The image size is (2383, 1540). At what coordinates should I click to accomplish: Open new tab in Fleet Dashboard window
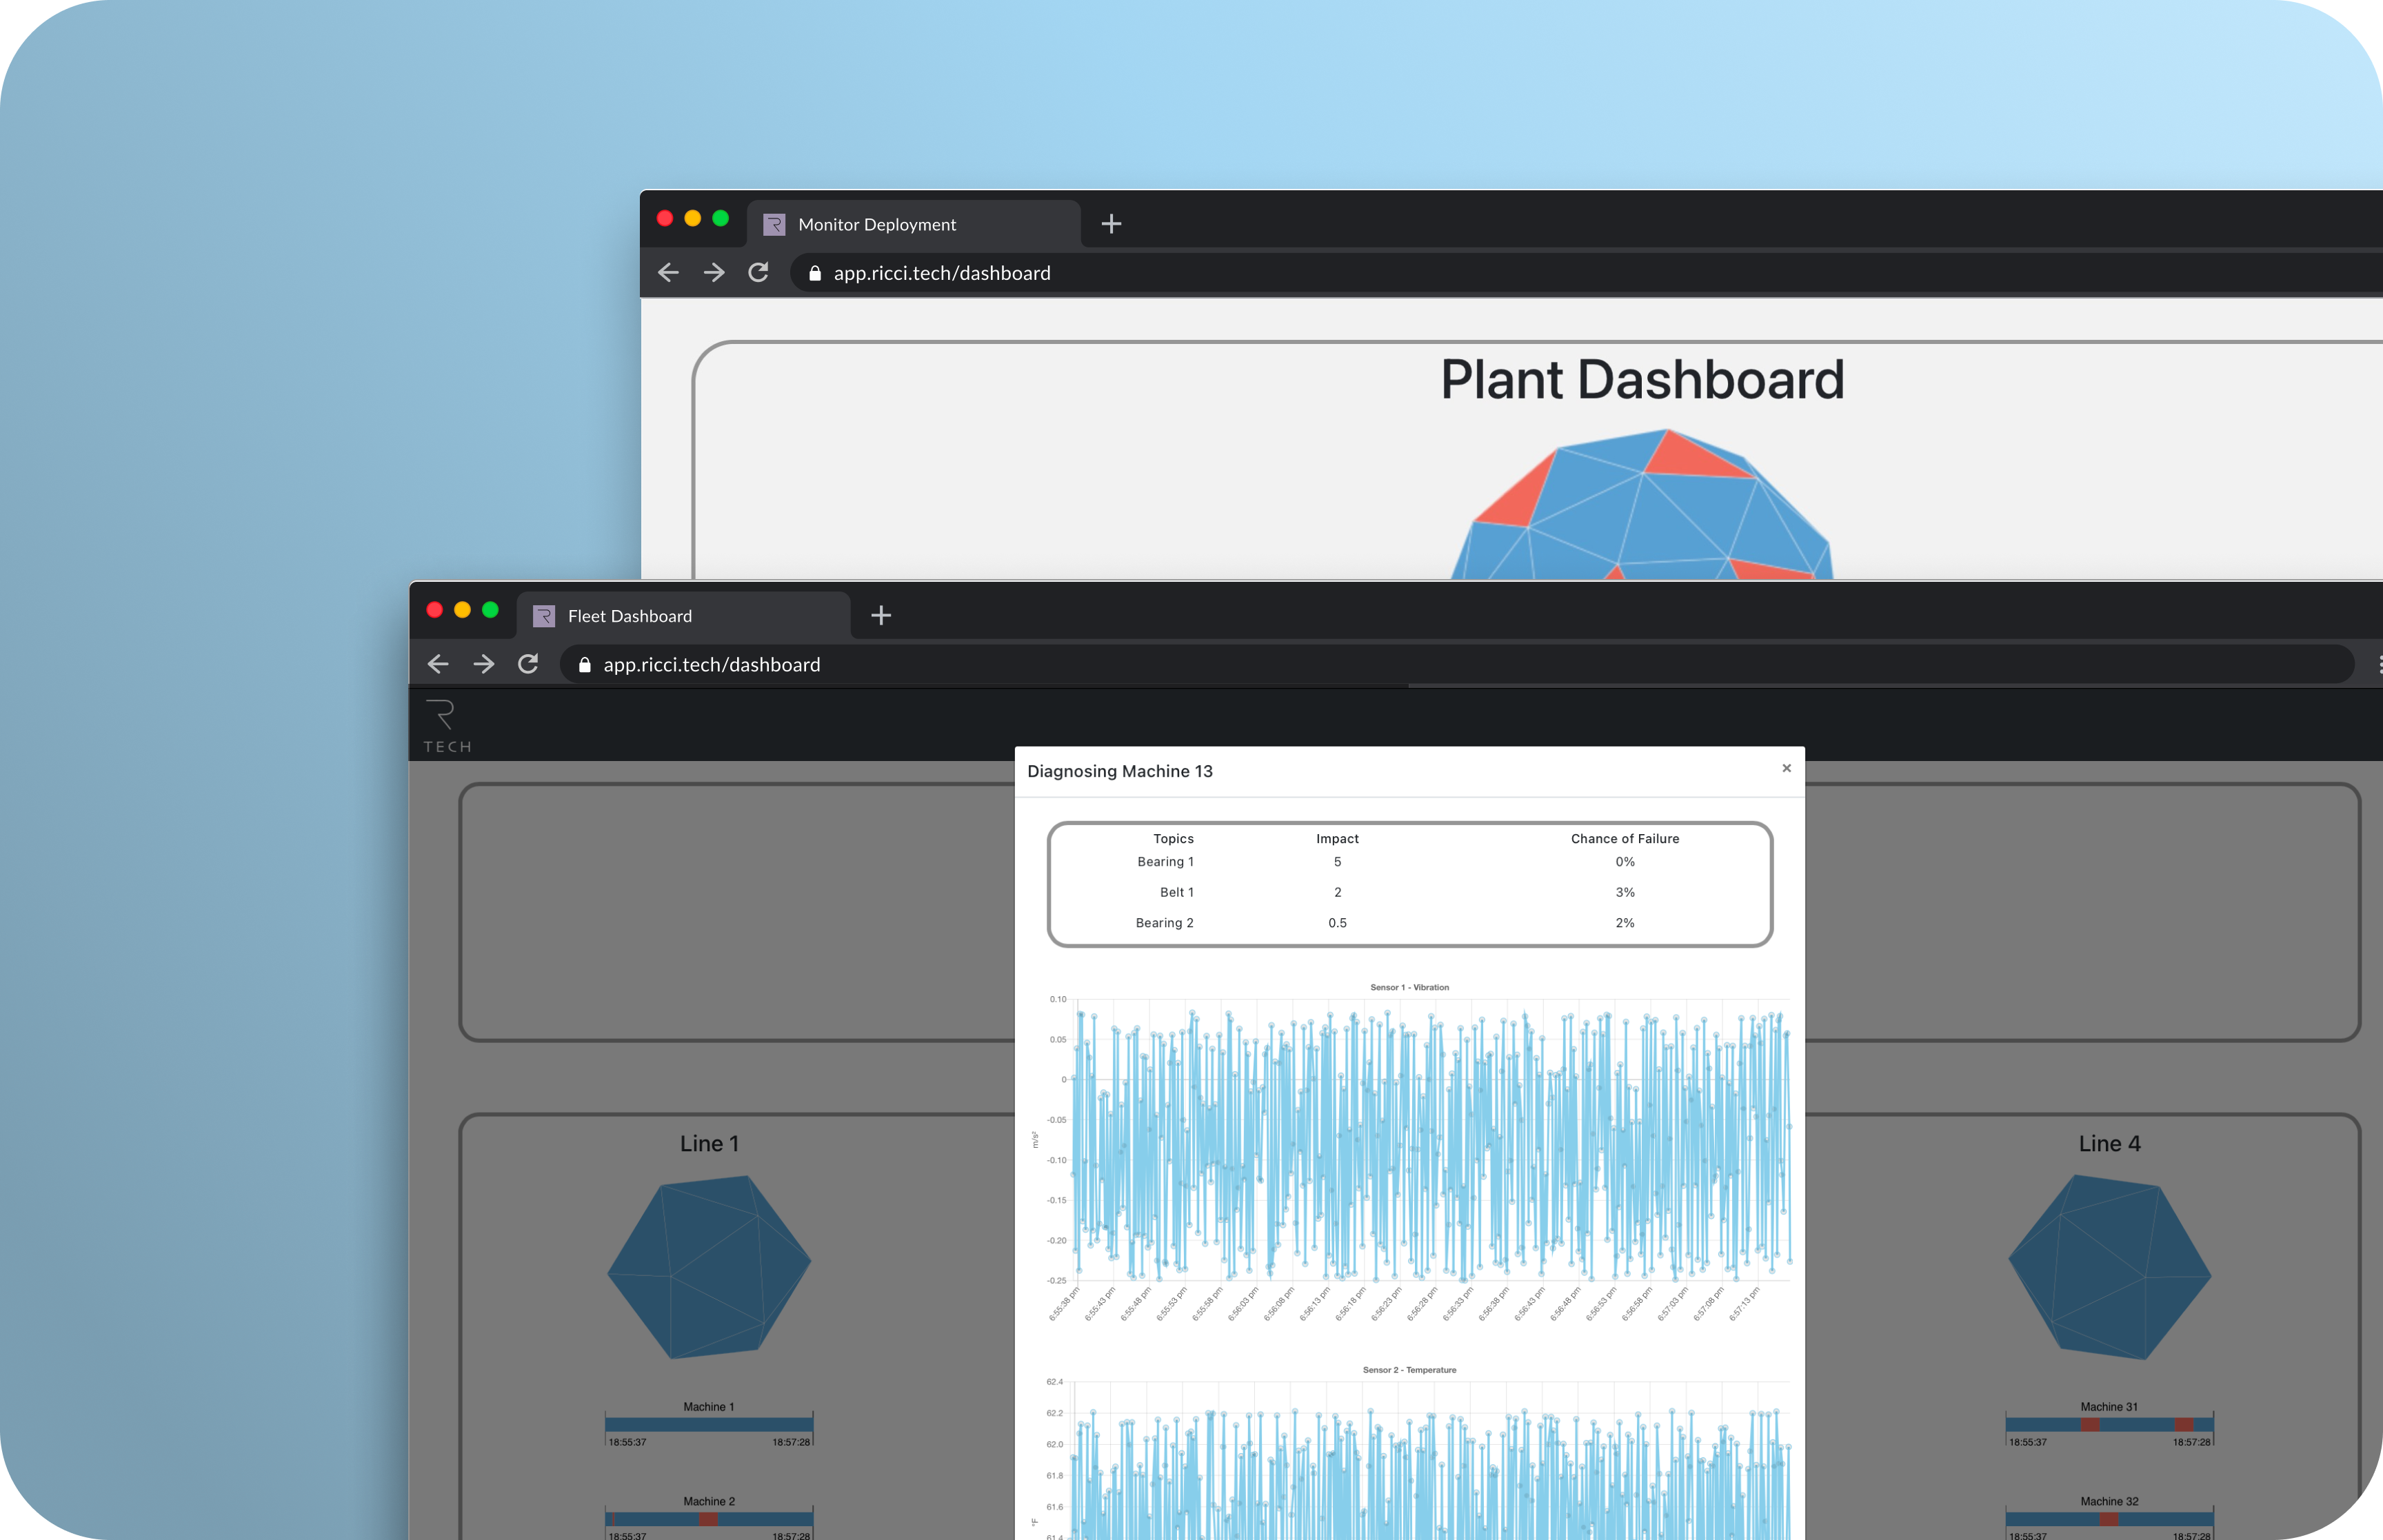[881, 615]
